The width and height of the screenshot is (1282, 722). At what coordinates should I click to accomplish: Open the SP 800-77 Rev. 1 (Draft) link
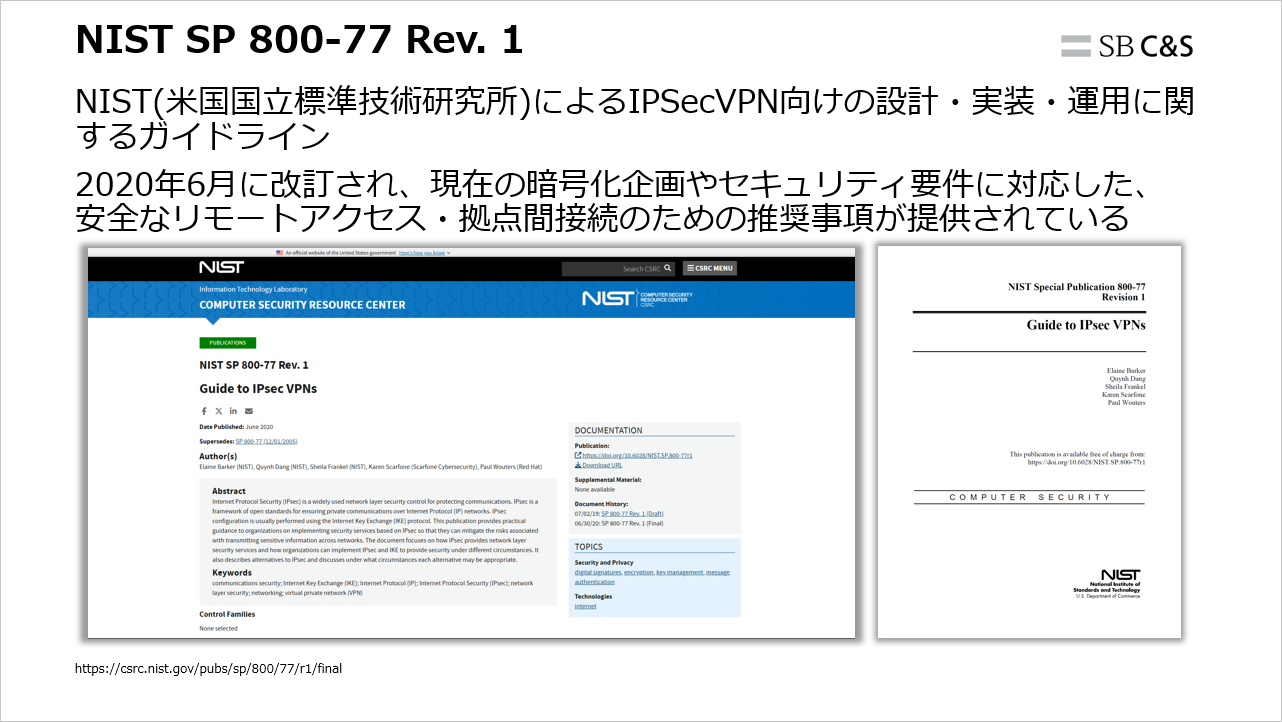633,514
